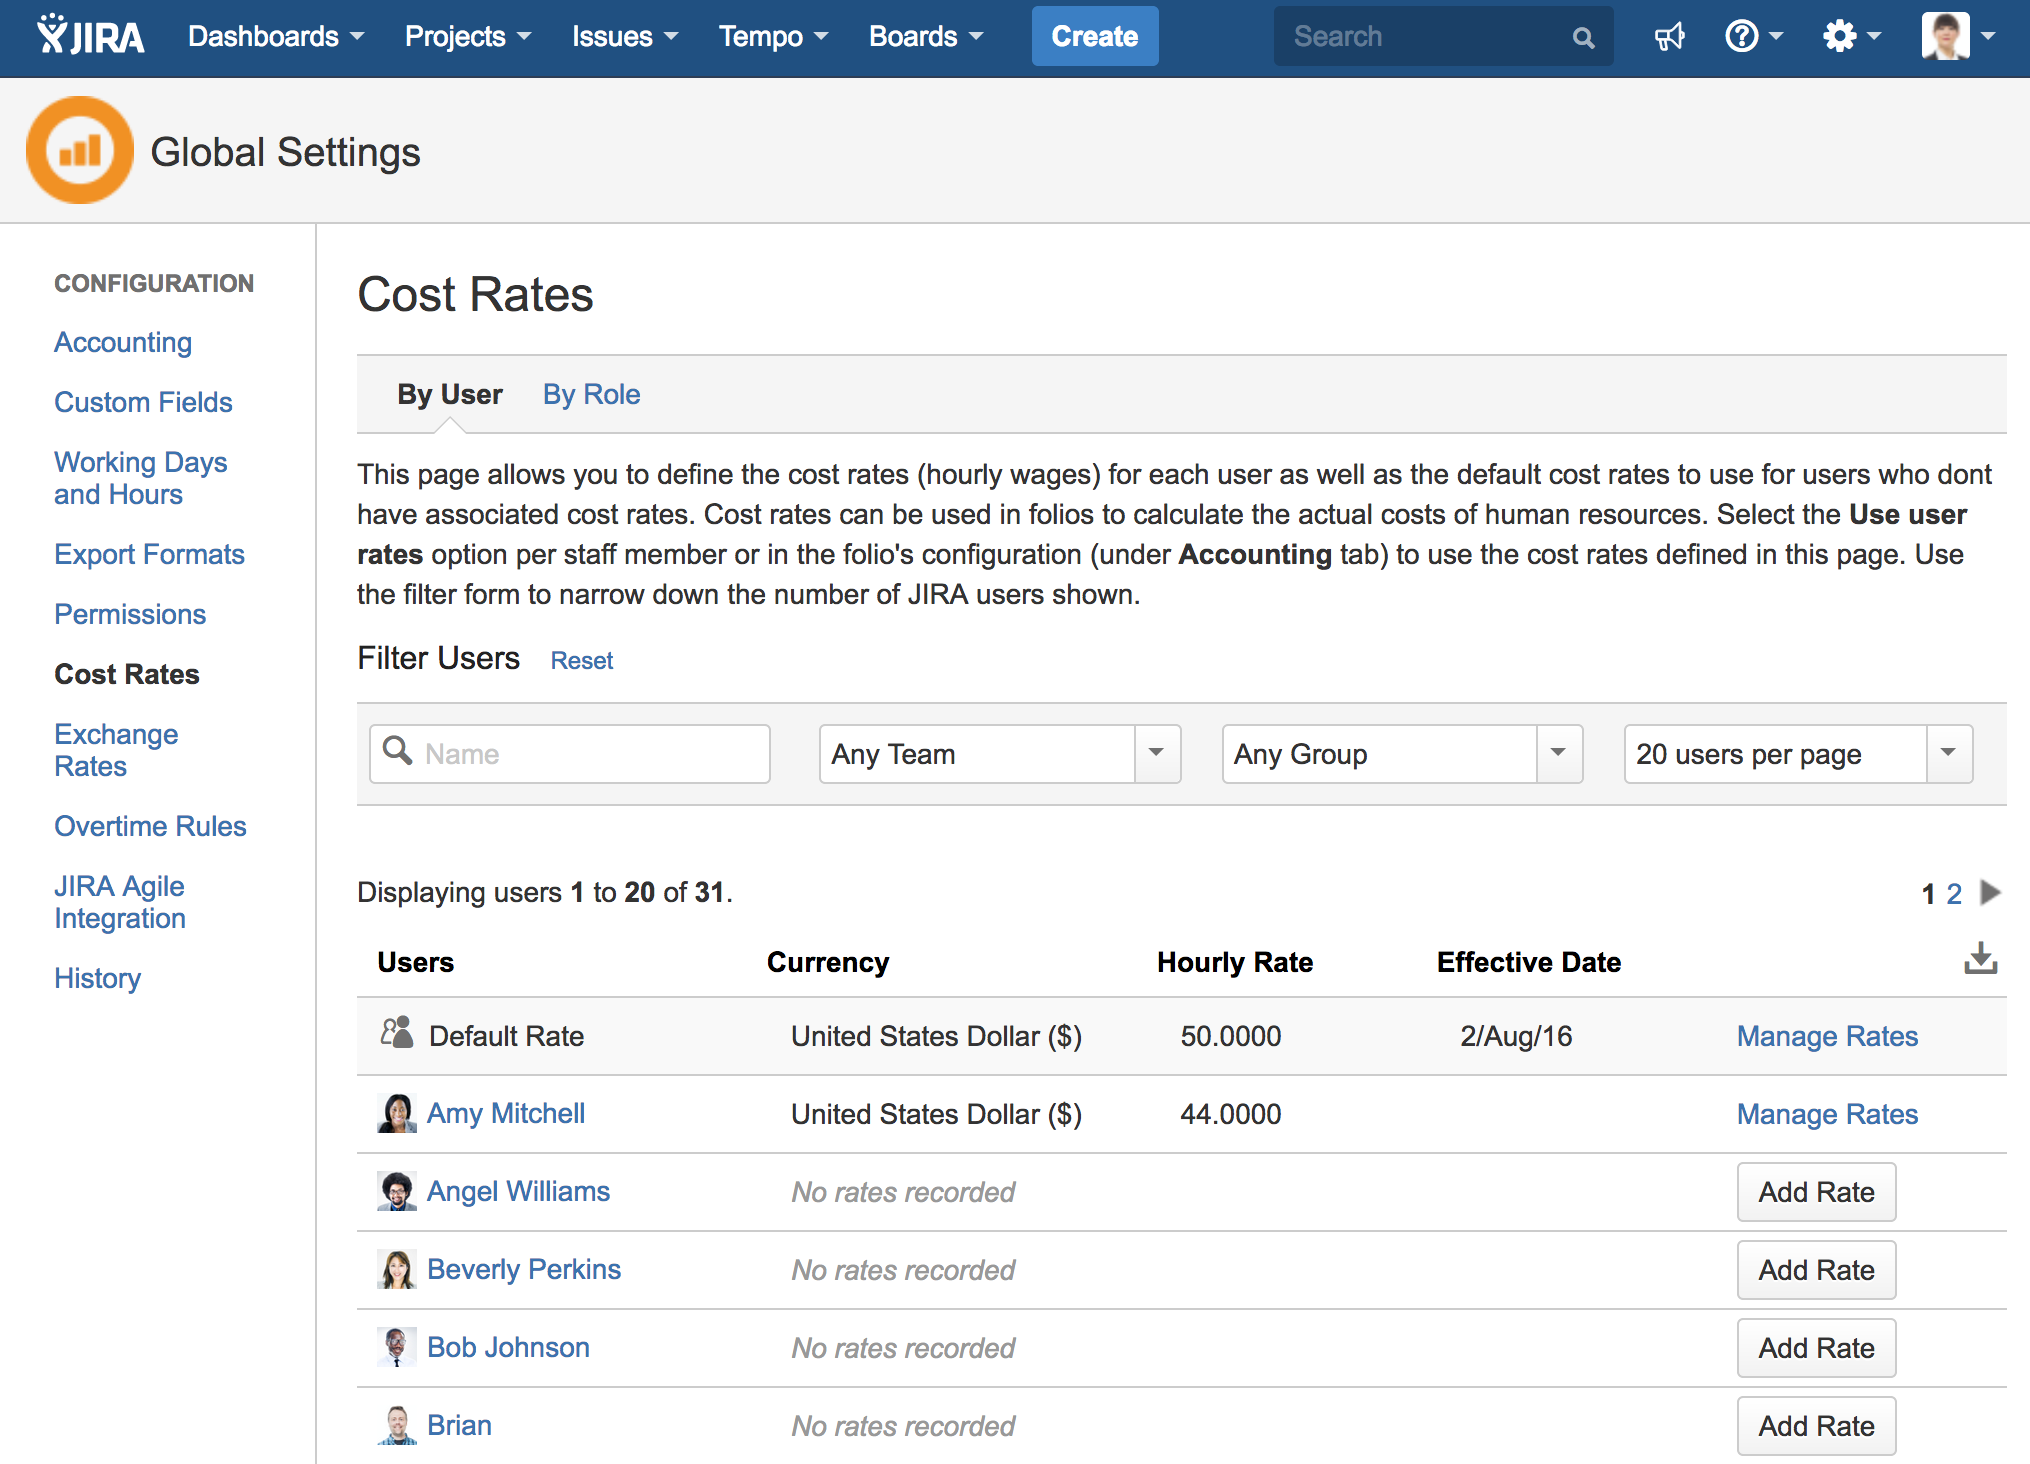Image resolution: width=2030 pixels, height=1464 pixels.
Task: Open the Tempo menu
Action: coord(772,37)
